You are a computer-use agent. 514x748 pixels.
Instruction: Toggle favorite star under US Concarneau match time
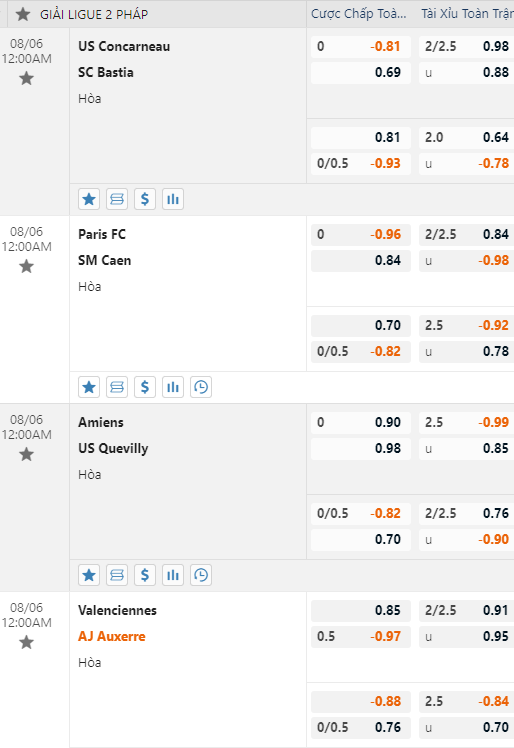(x=26, y=78)
